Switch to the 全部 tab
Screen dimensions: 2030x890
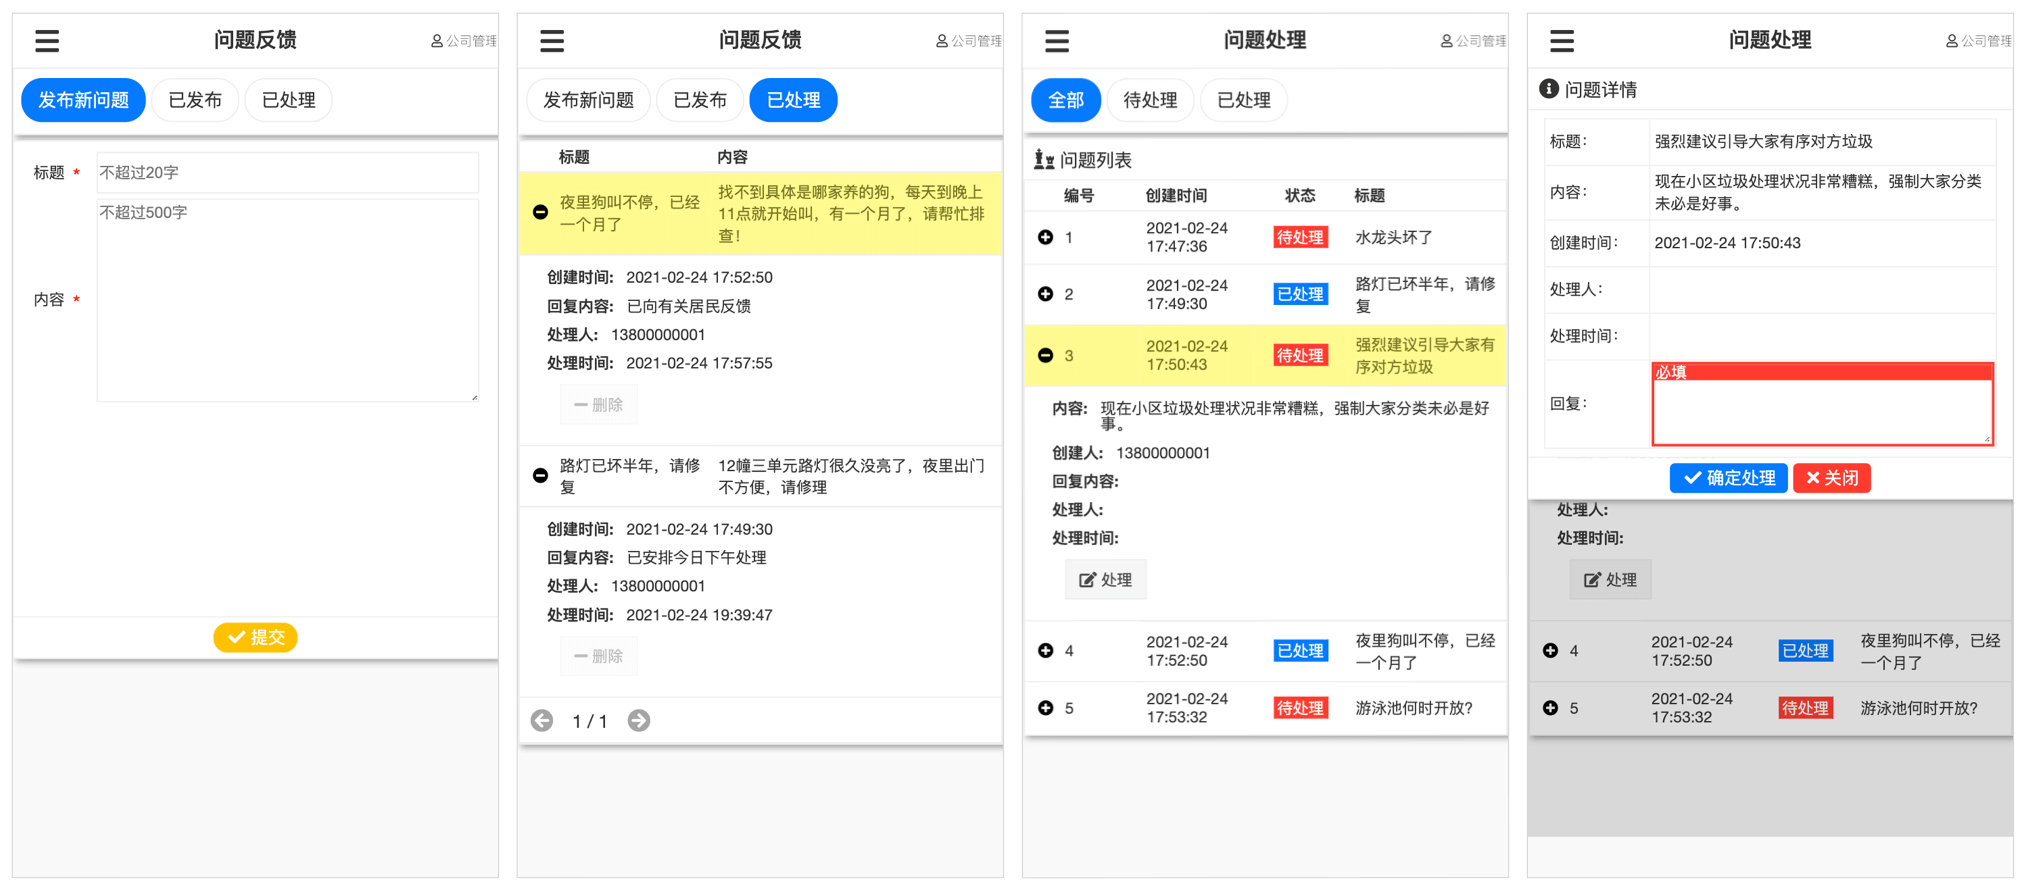(x=1065, y=100)
